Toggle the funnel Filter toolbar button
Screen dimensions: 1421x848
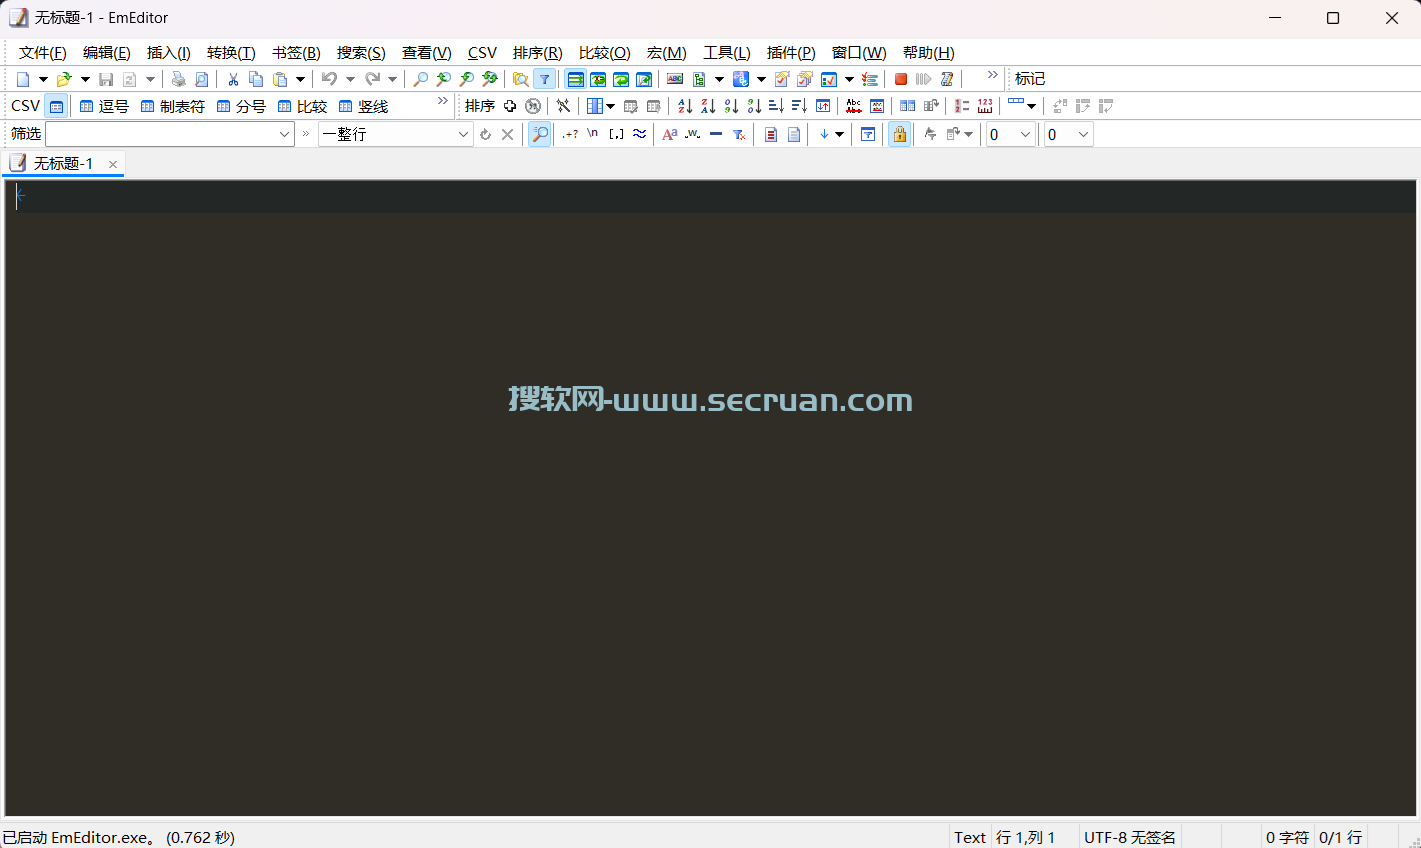pos(545,79)
